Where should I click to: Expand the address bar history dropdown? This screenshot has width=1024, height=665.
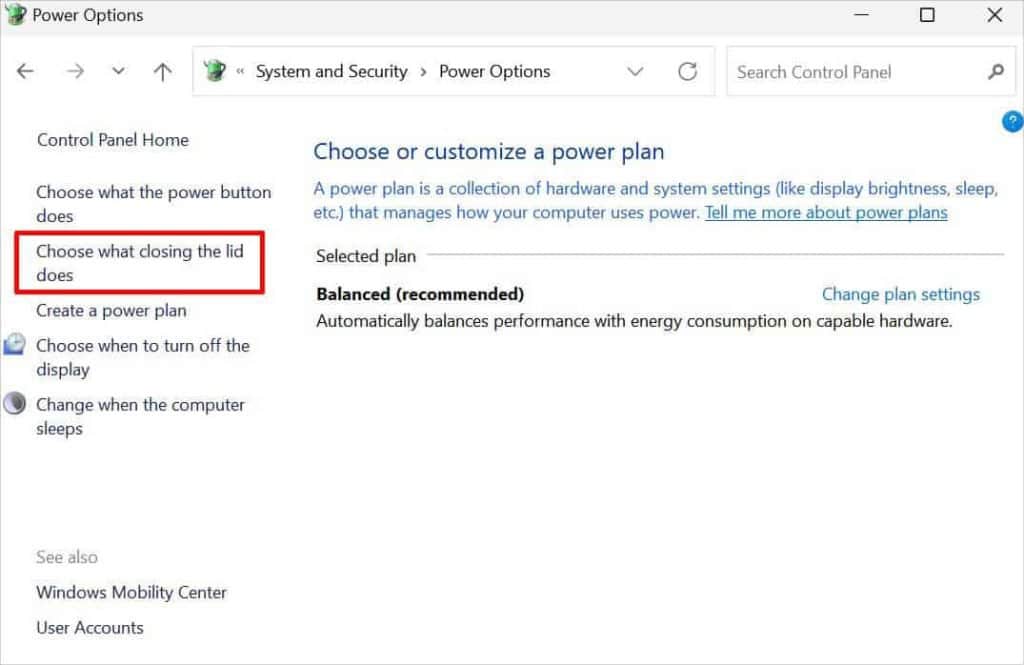635,72
